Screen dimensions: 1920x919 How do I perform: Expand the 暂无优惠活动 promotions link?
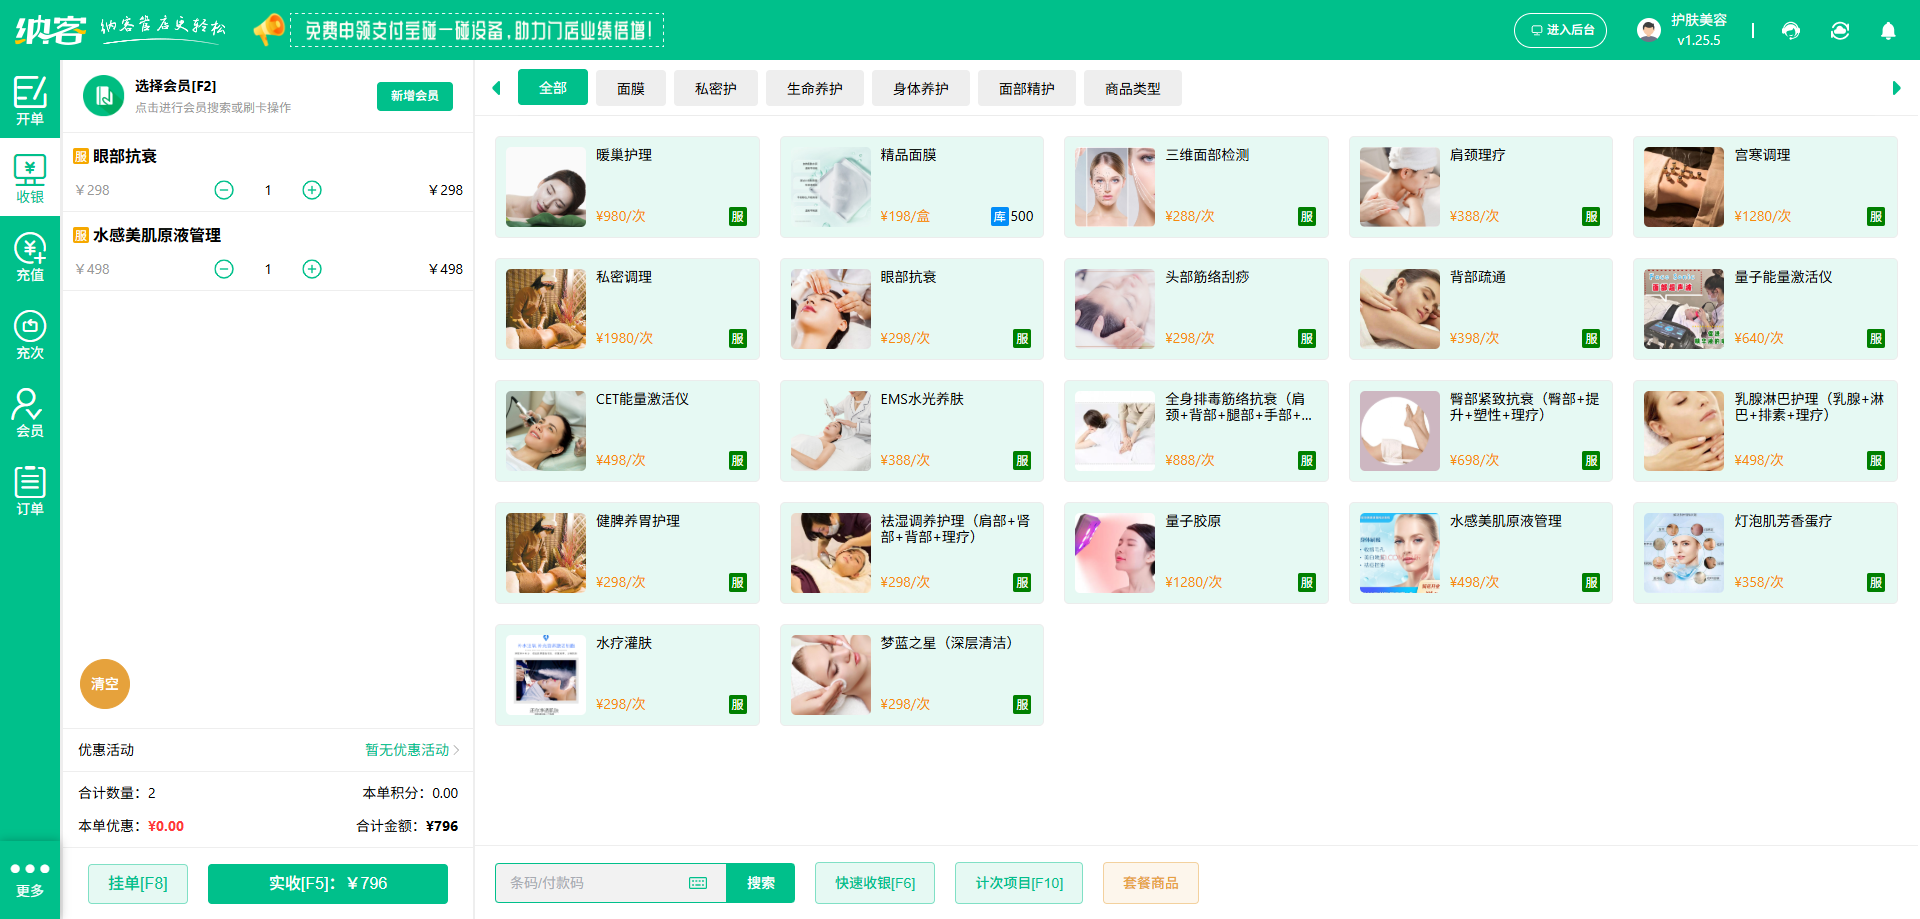click(x=412, y=750)
